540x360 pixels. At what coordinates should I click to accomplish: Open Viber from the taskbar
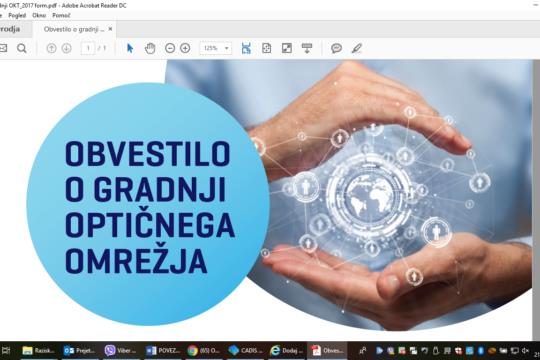(121, 351)
